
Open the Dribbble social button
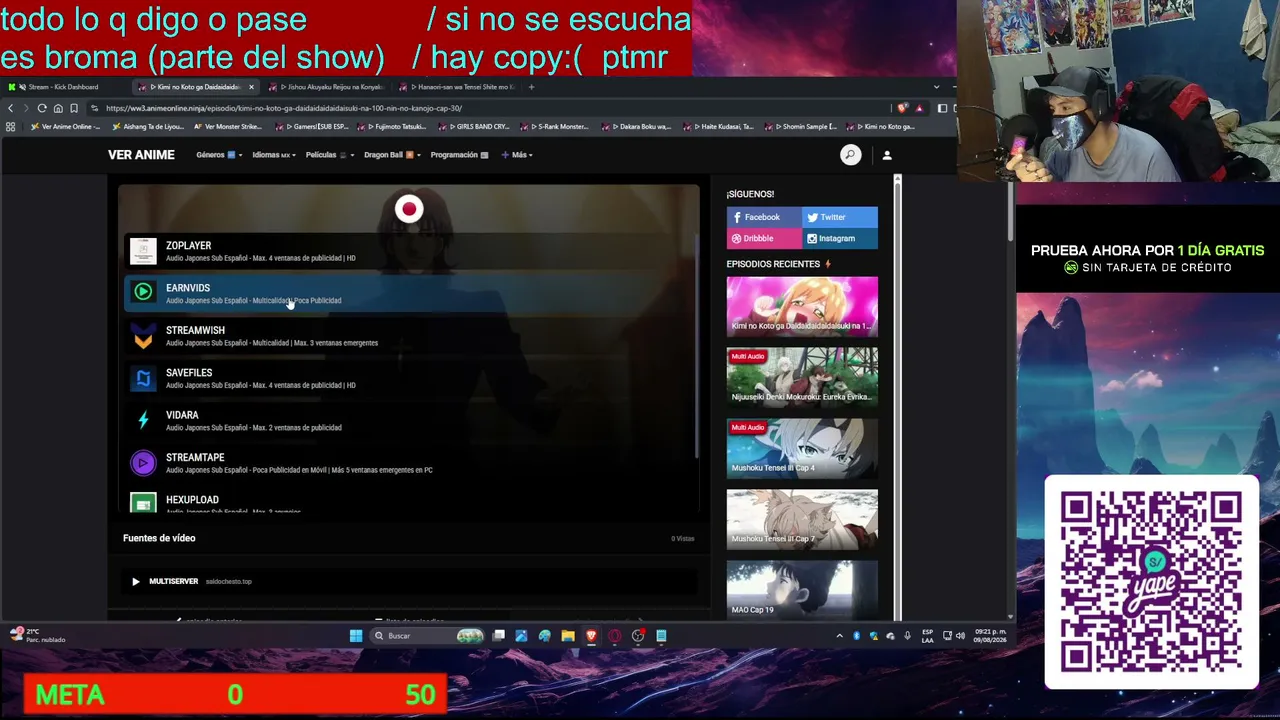tap(764, 239)
